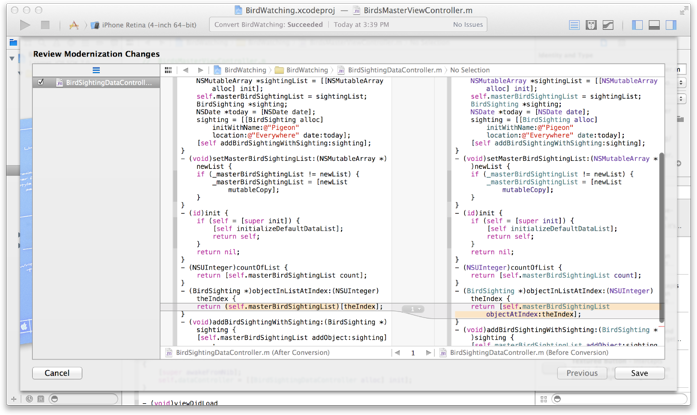Jump to next difference arrow
This screenshot has width=697, height=415.
[x=428, y=352]
